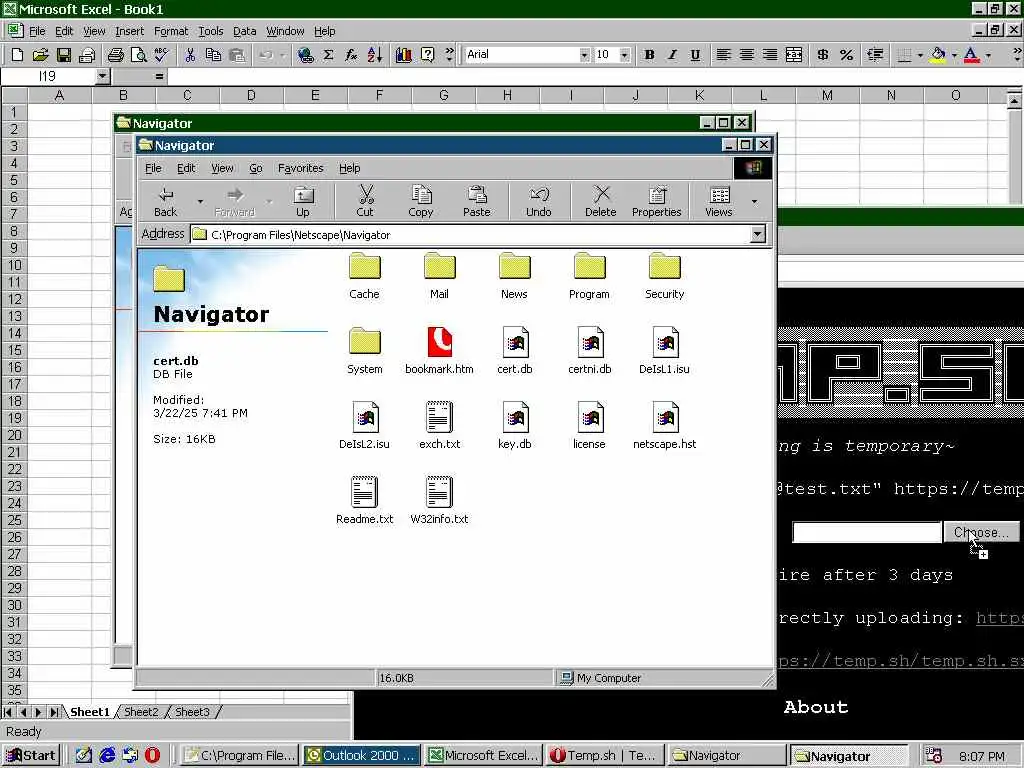The image size is (1024, 768).
Task: Click the Open file icon in Excel
Action: point(40,56)
